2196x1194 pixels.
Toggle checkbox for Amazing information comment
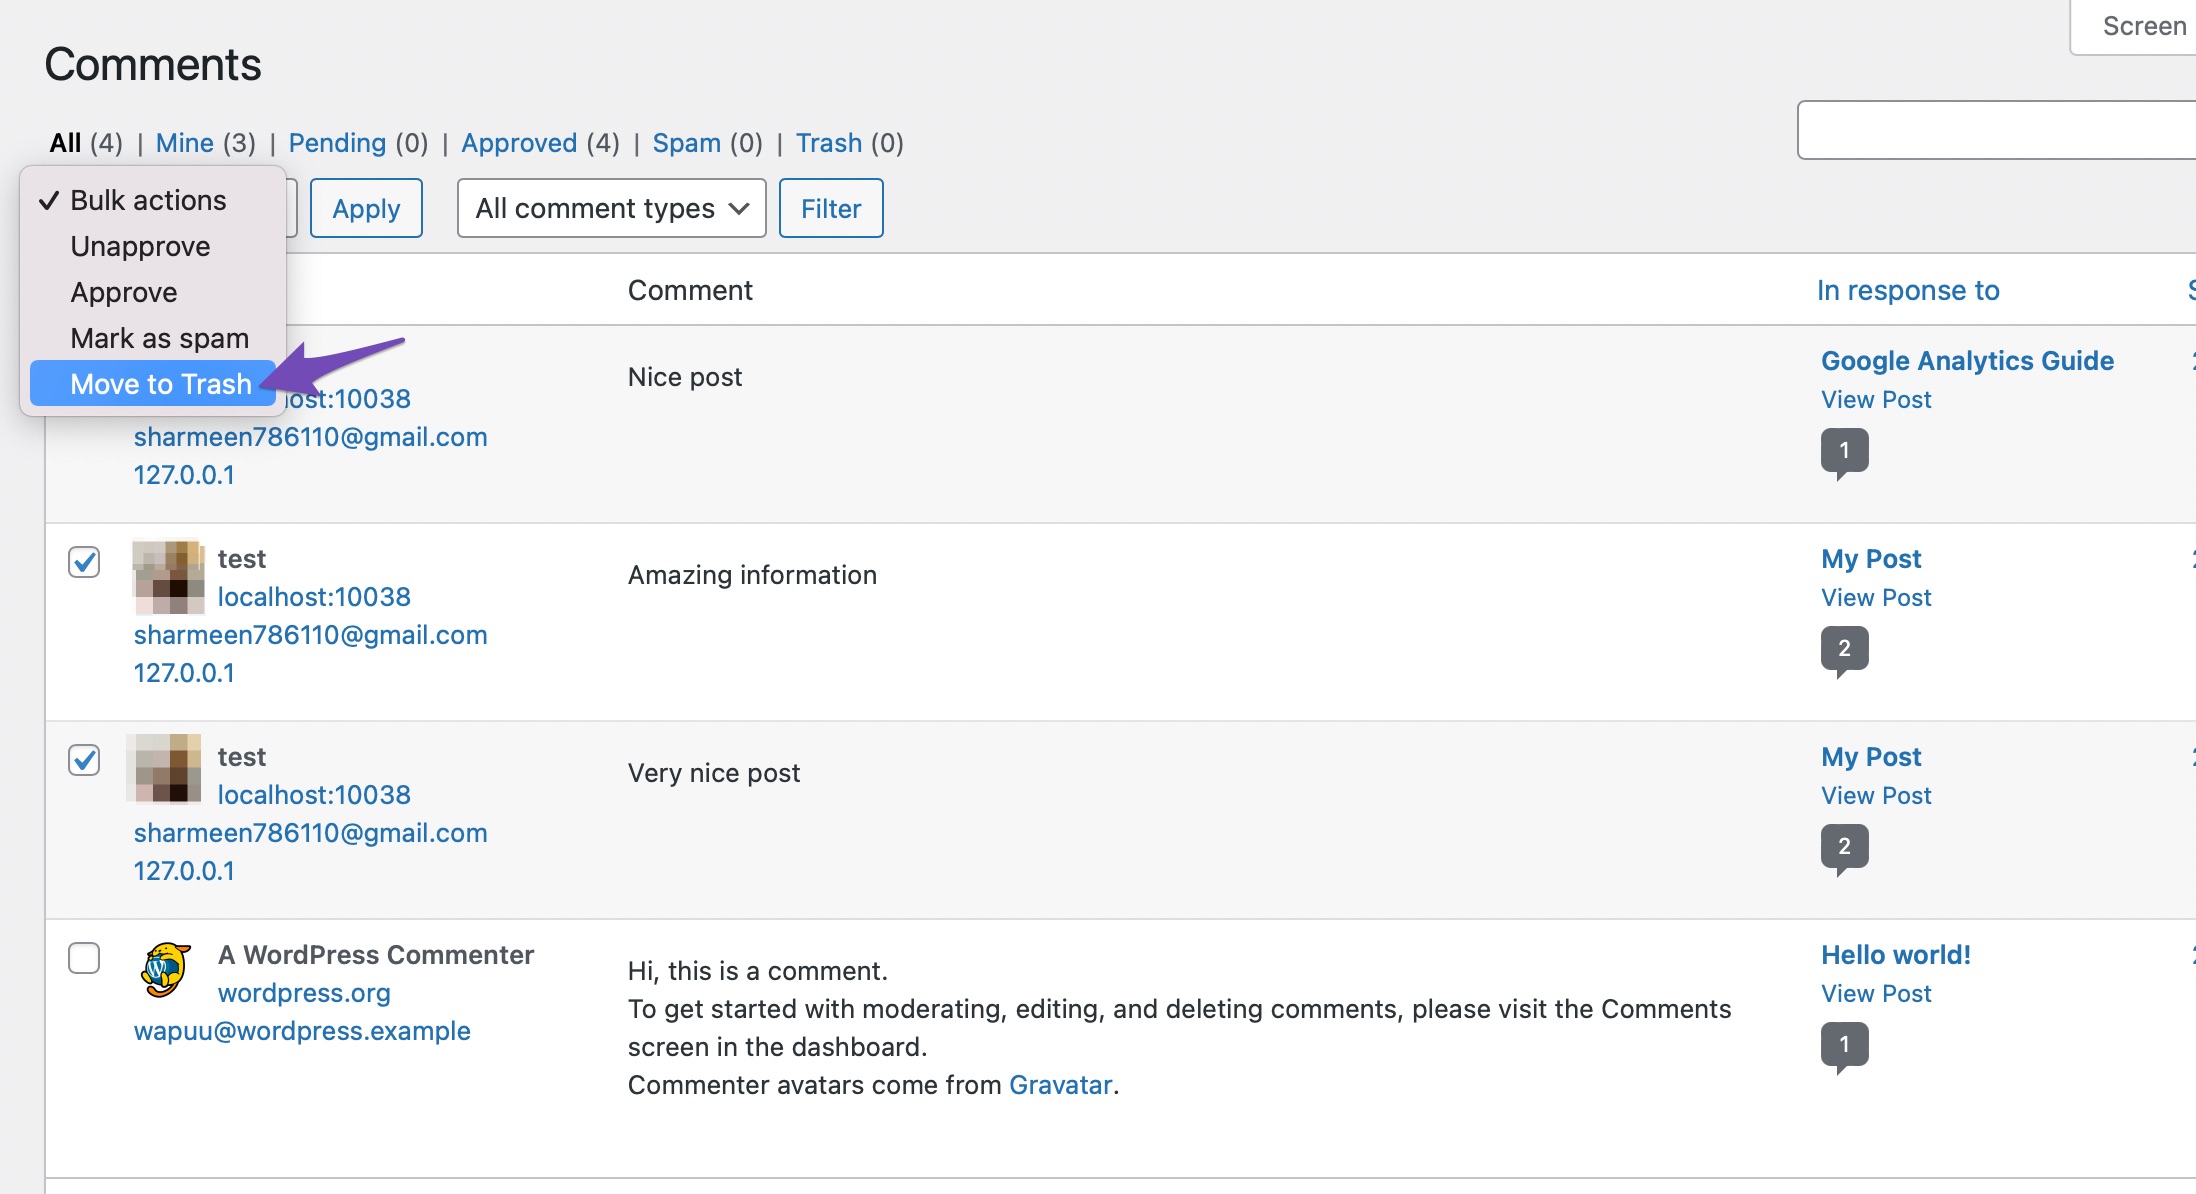85,562
